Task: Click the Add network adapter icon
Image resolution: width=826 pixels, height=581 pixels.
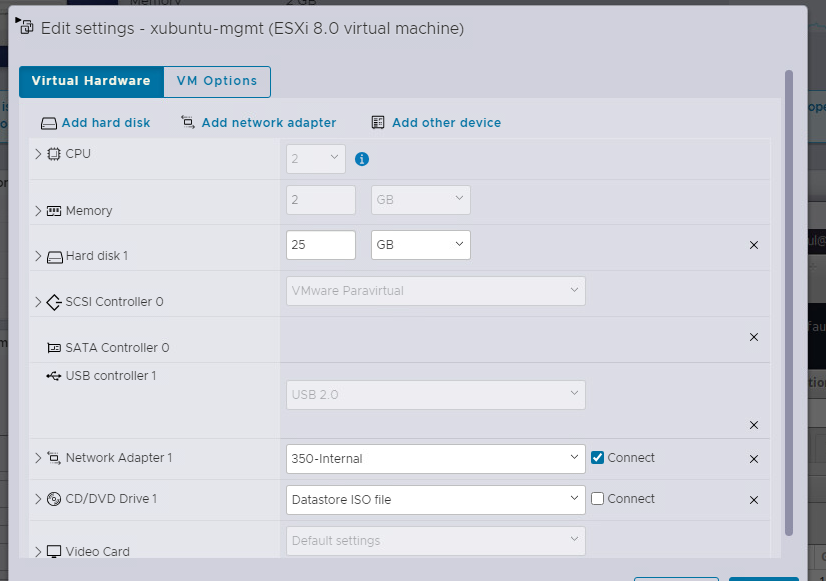Action: coord(188,123)
